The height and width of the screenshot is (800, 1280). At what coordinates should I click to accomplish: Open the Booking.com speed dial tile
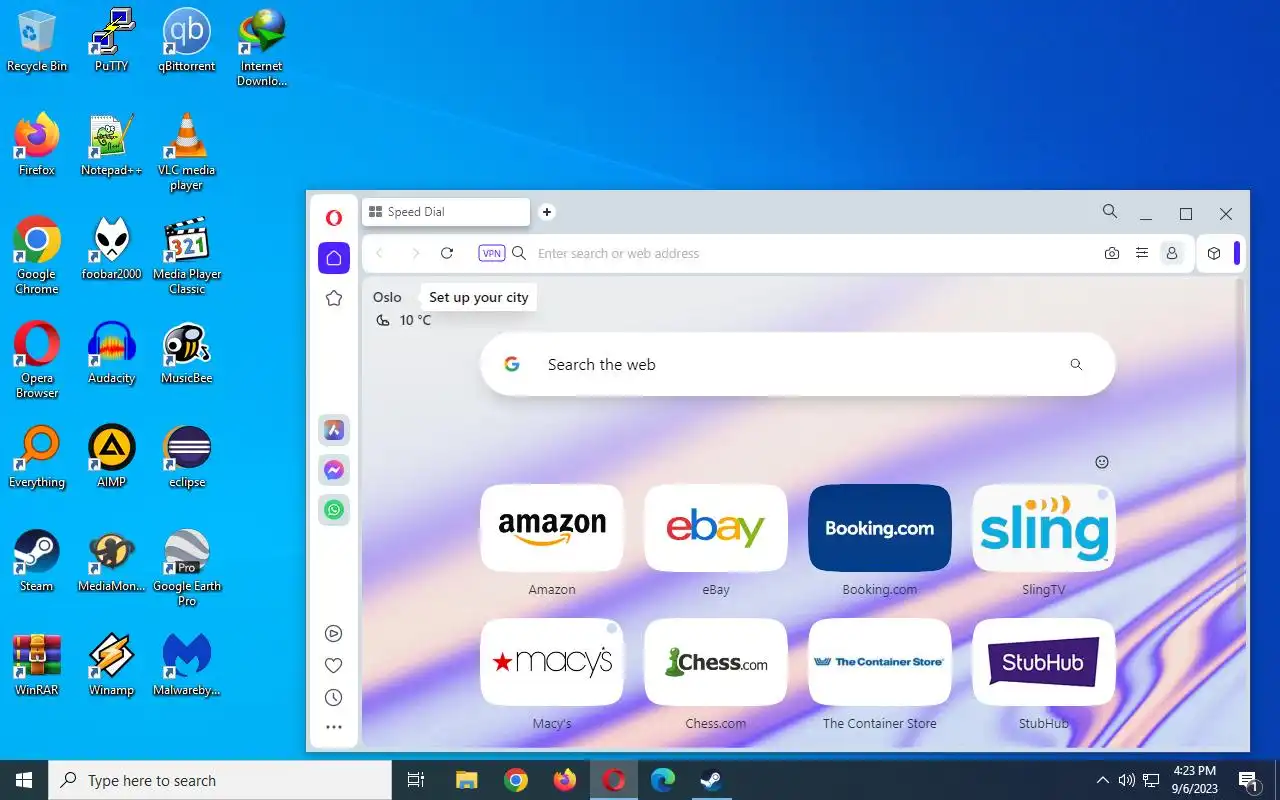(x=880, y=528)
